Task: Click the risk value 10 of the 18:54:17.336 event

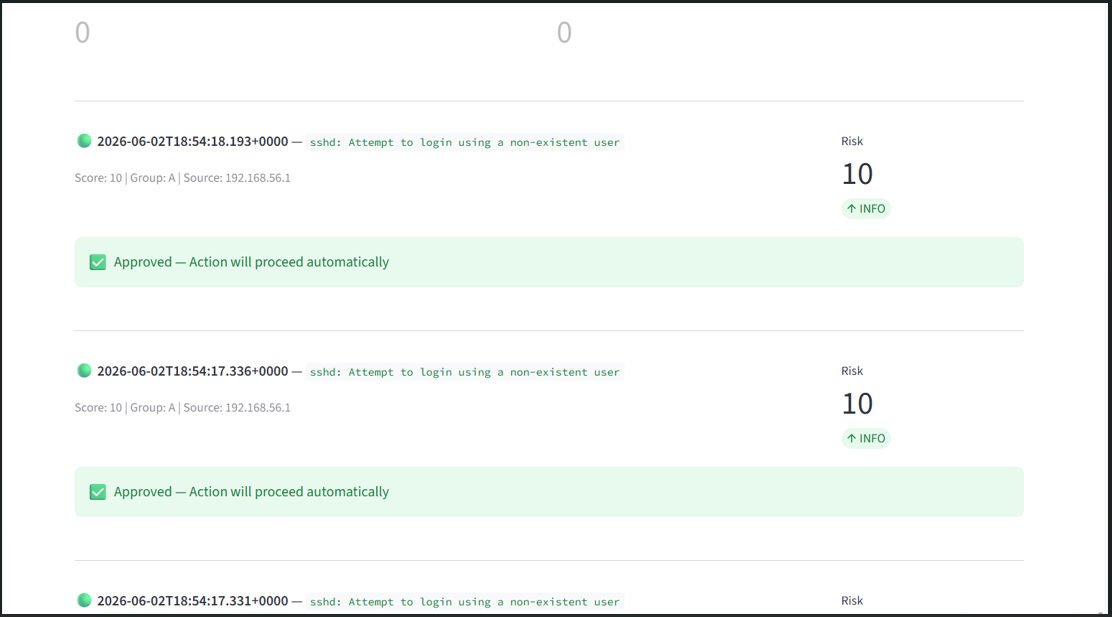Action: coord(857,404)
